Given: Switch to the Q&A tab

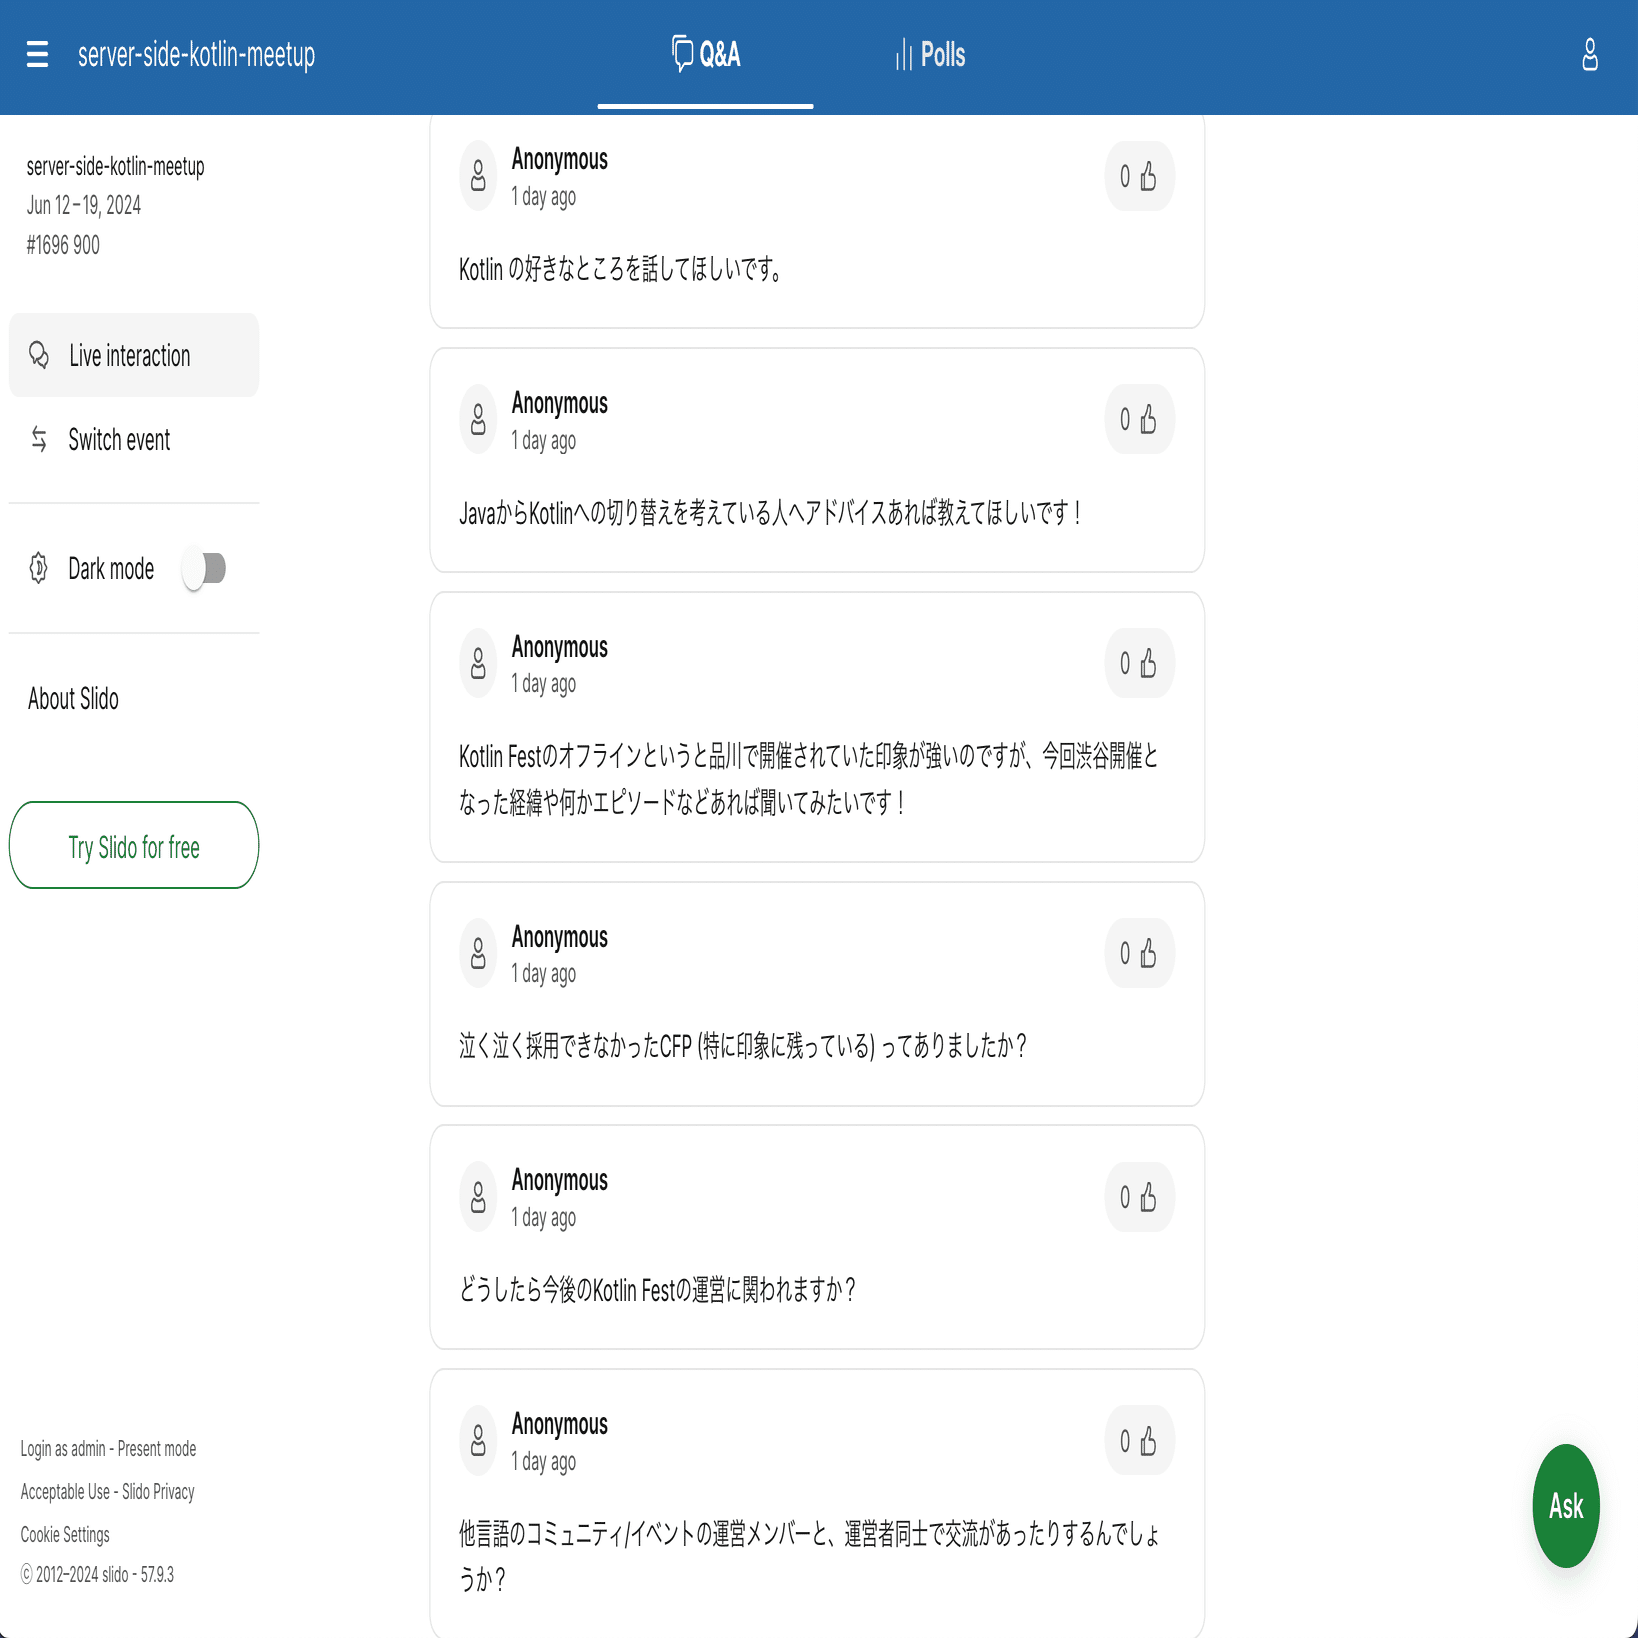Looking at the screenshot, I should pyautogui.click(x=706, y=55).
